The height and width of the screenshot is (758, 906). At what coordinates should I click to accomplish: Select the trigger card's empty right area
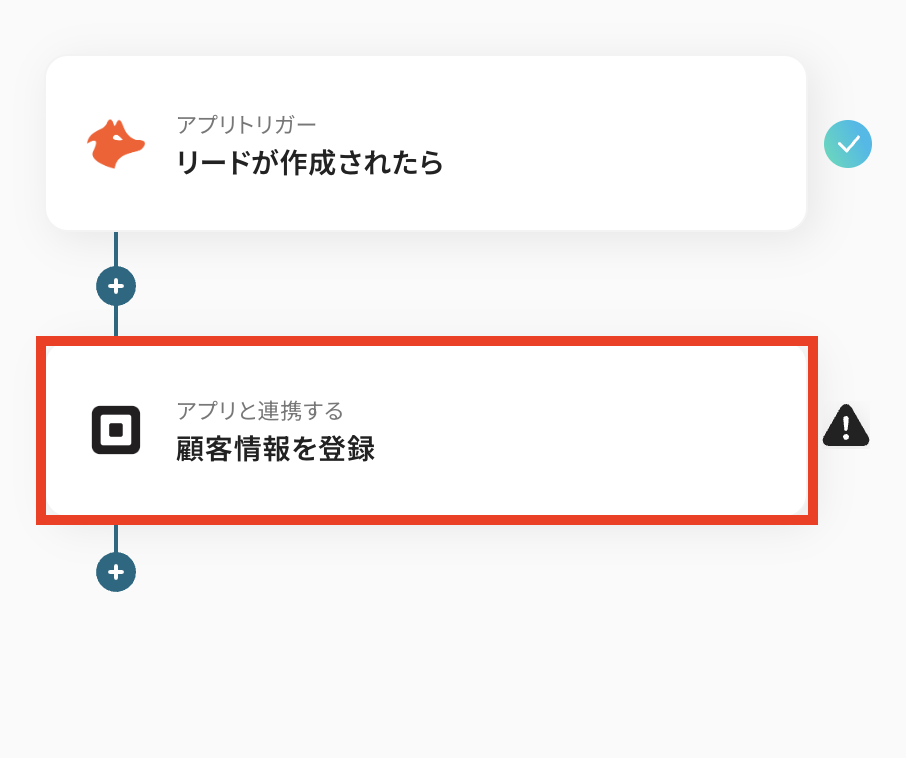pos(640,144)
